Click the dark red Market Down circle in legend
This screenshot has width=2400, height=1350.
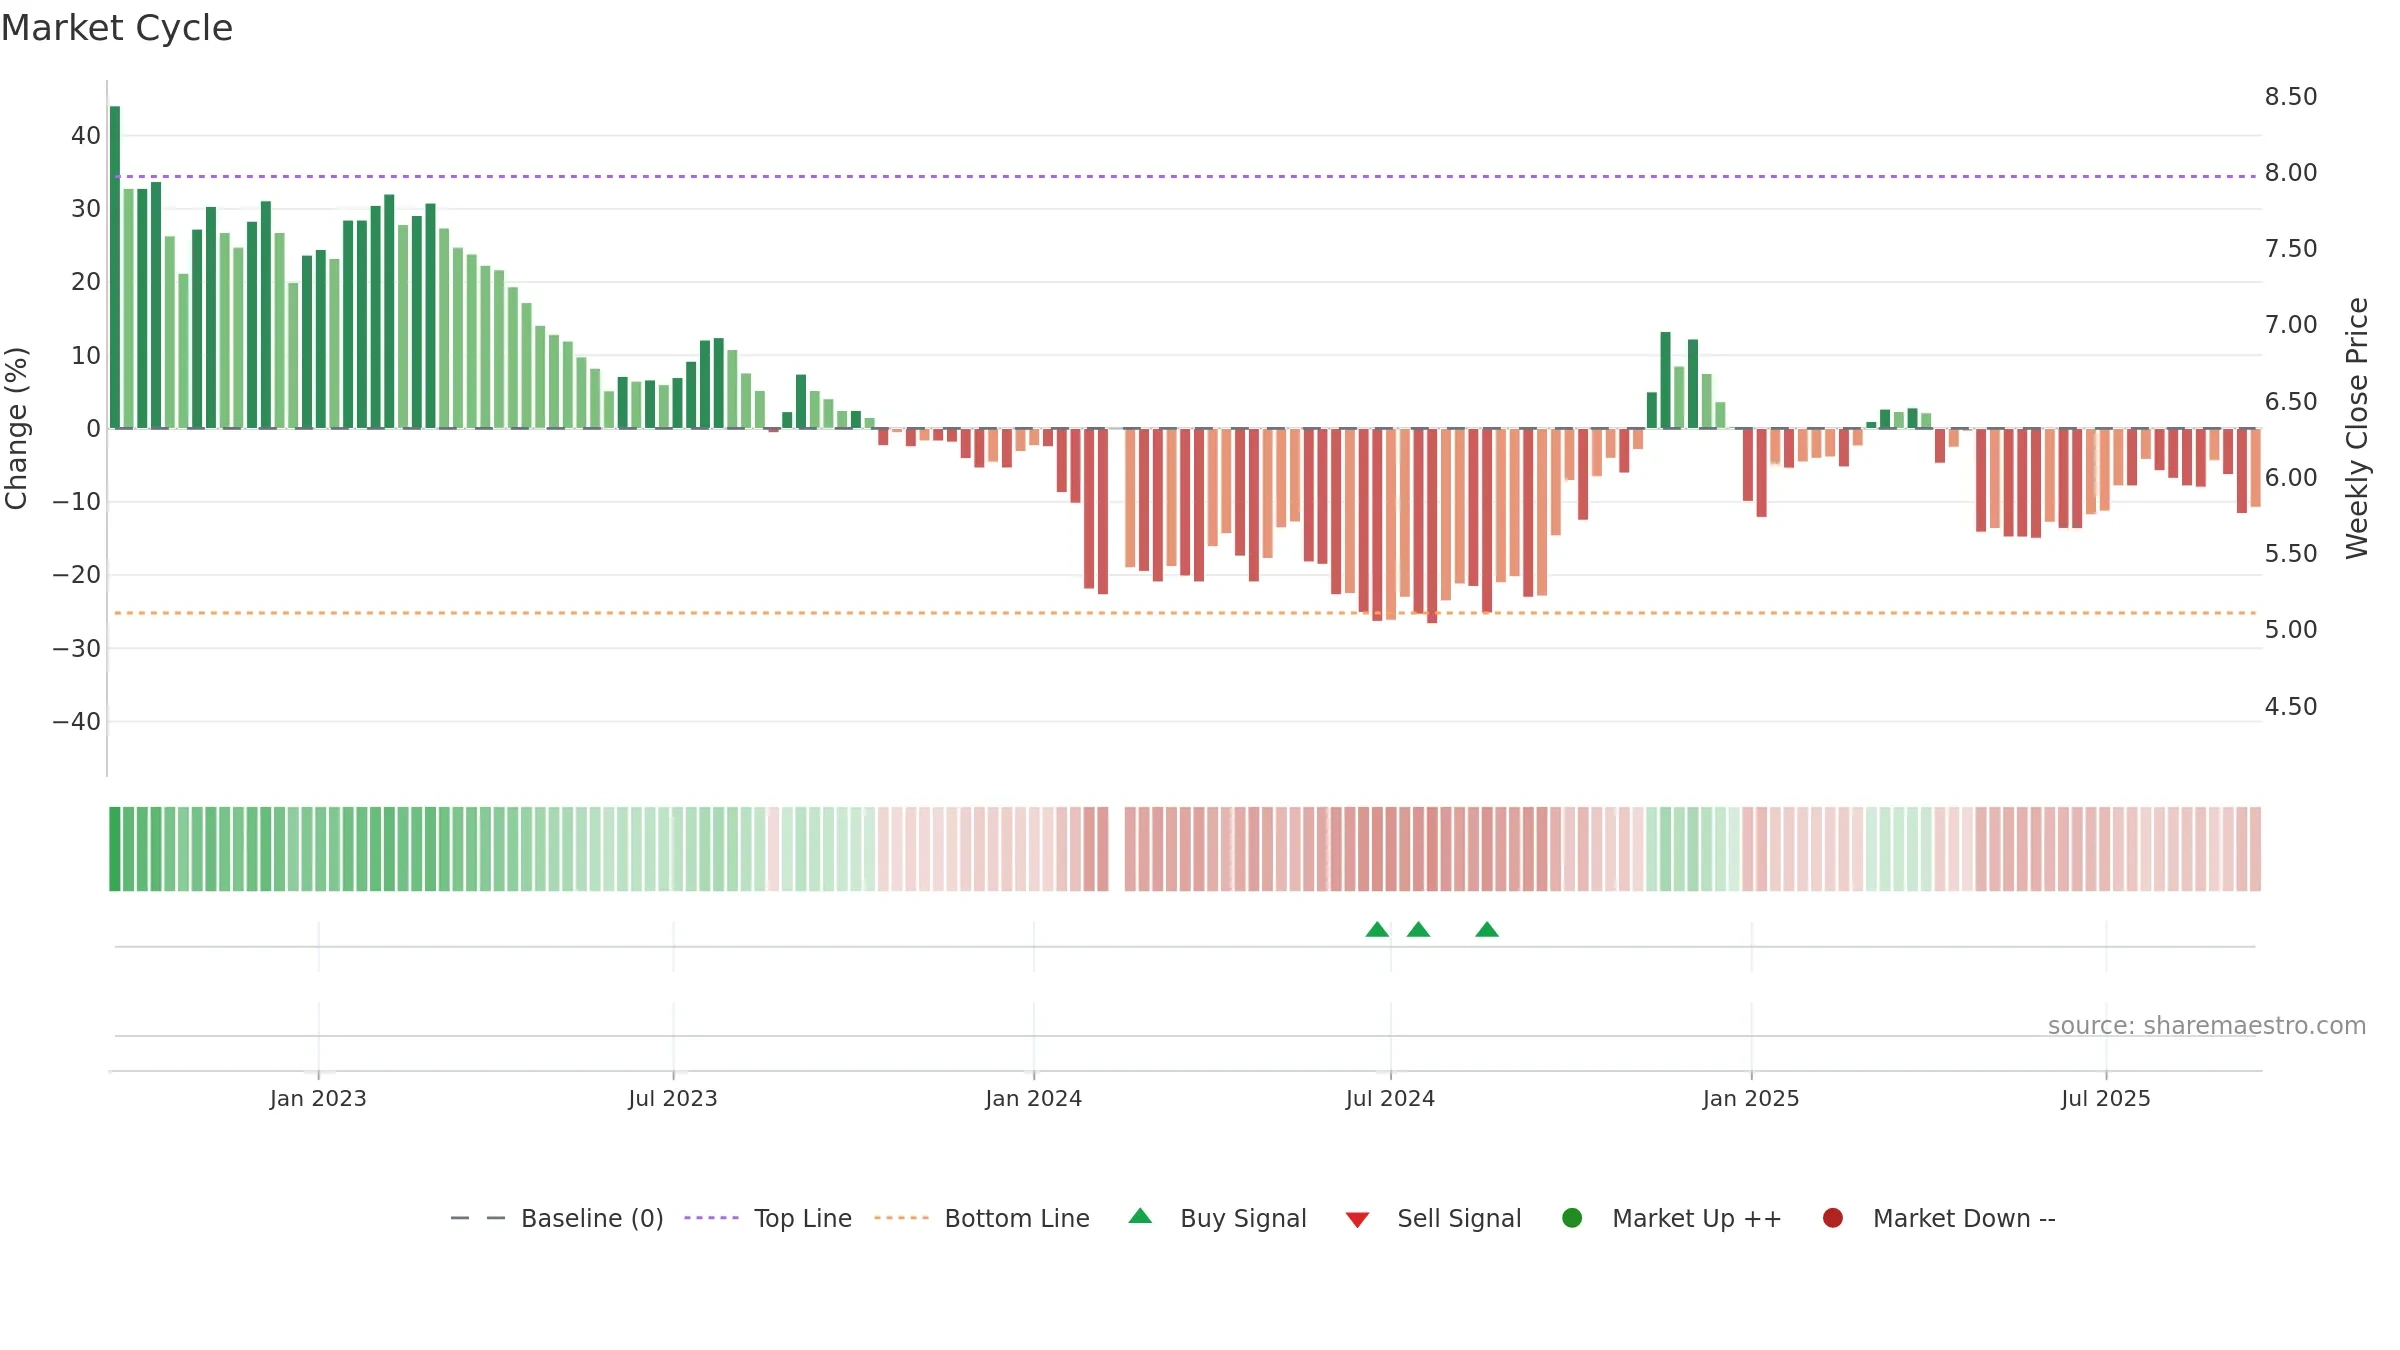tap(1833, 1218)
